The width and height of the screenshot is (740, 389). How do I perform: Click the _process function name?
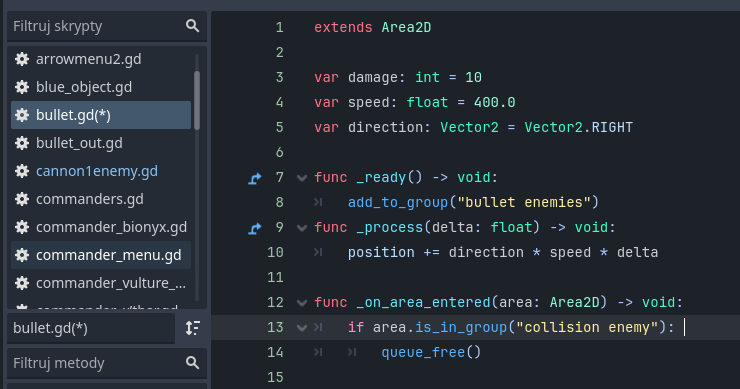pos(390,228)
